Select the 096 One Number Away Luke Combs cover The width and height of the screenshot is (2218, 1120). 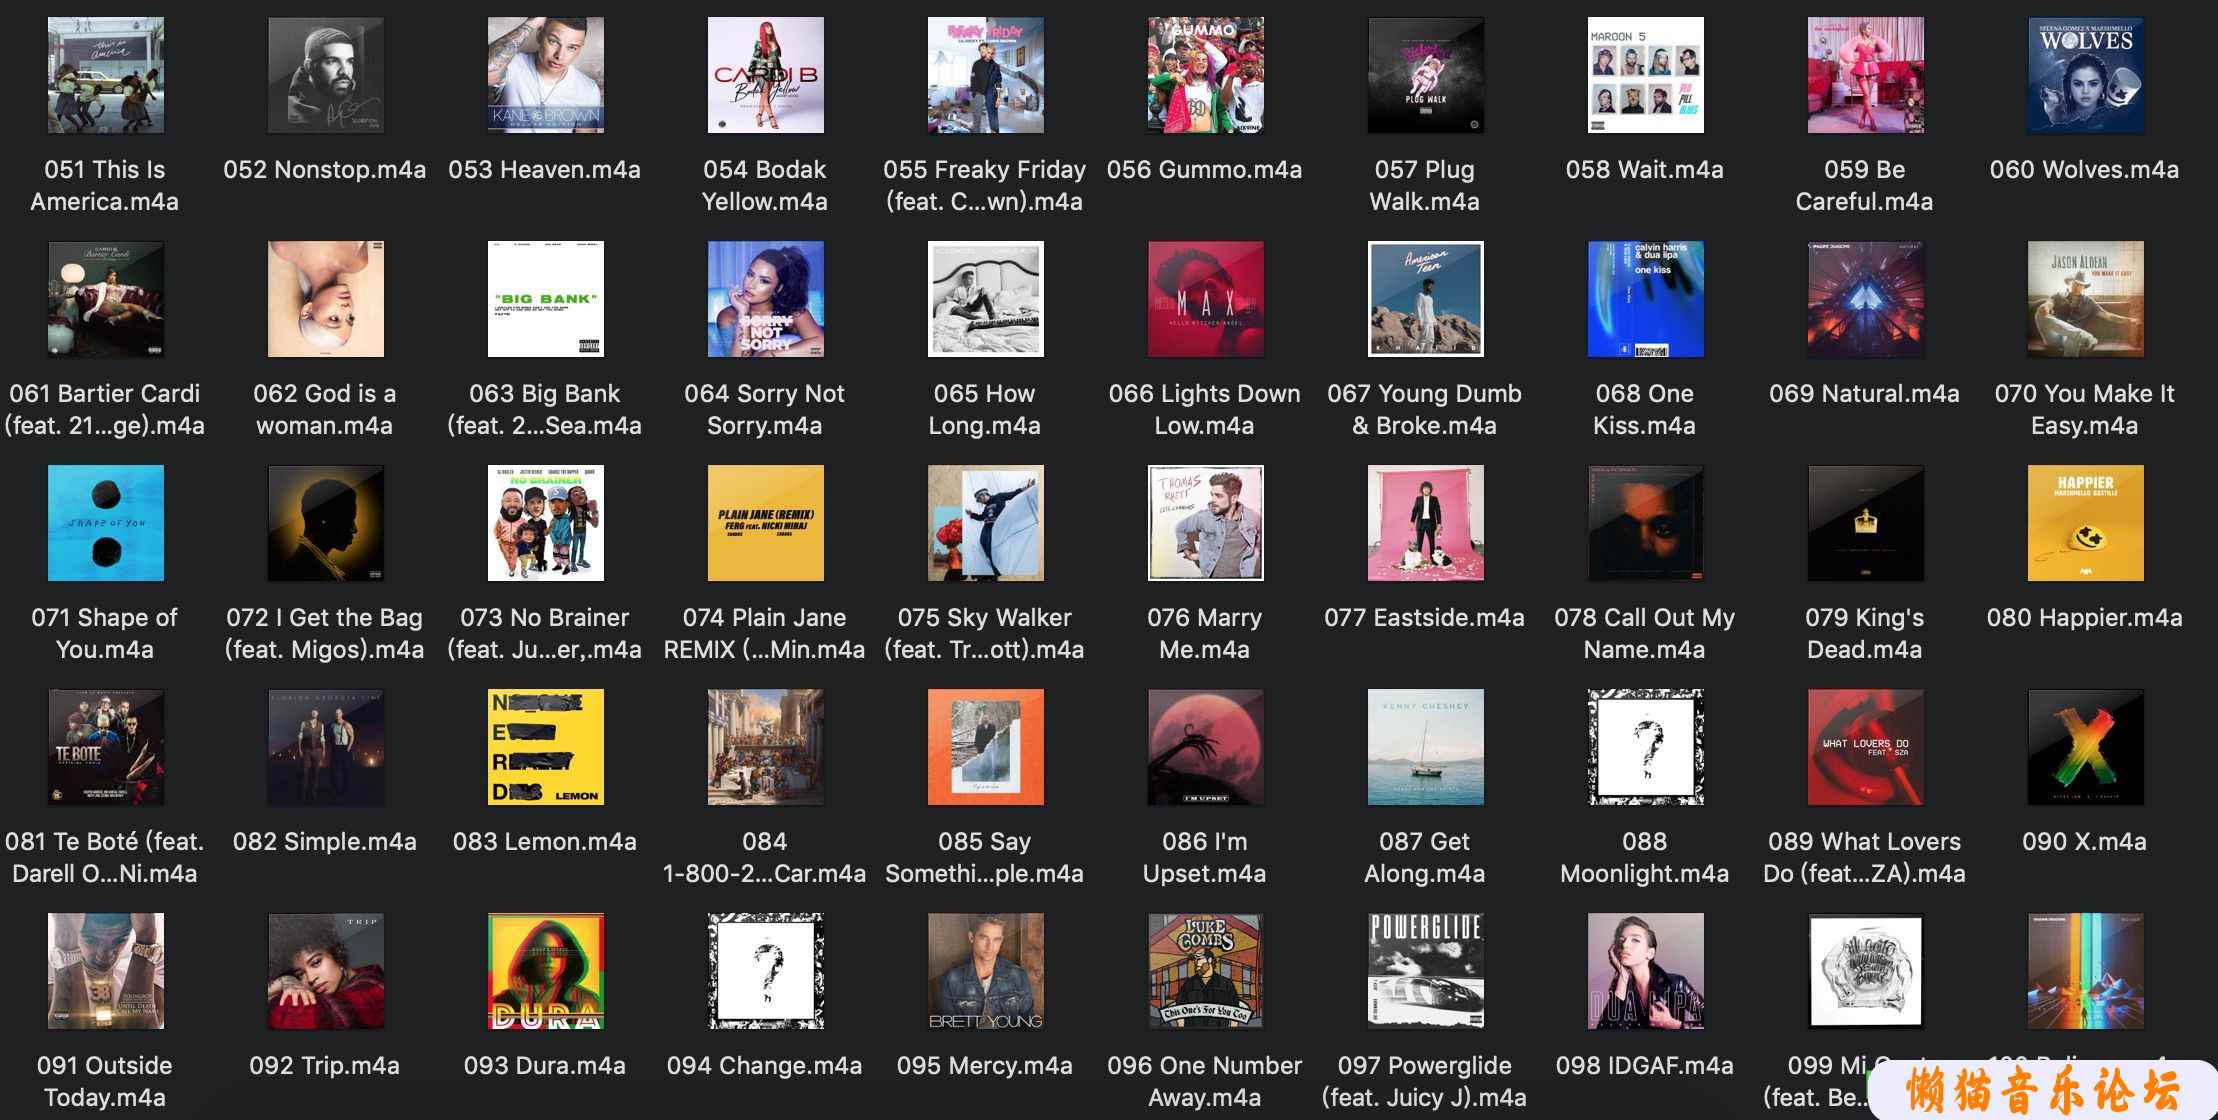(1206, 971)
